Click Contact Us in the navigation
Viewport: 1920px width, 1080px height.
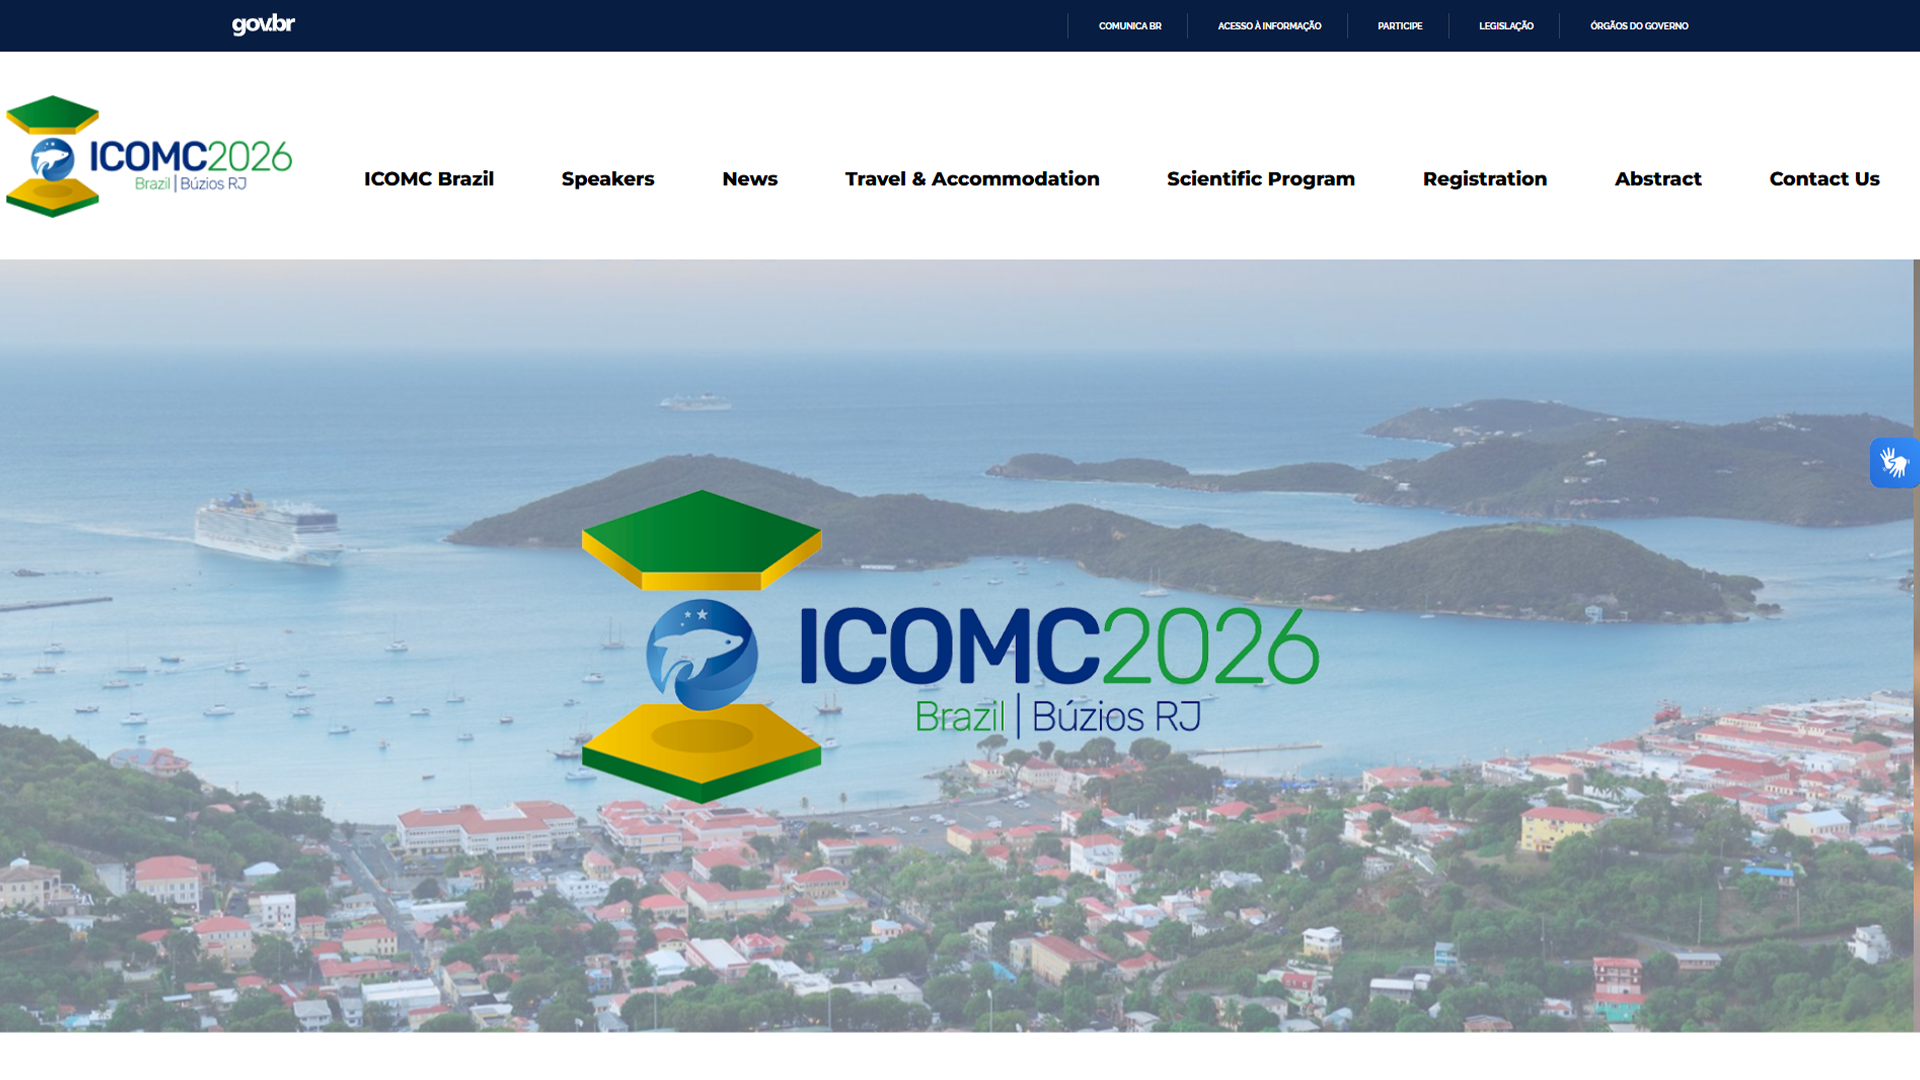click(1824, 179)
